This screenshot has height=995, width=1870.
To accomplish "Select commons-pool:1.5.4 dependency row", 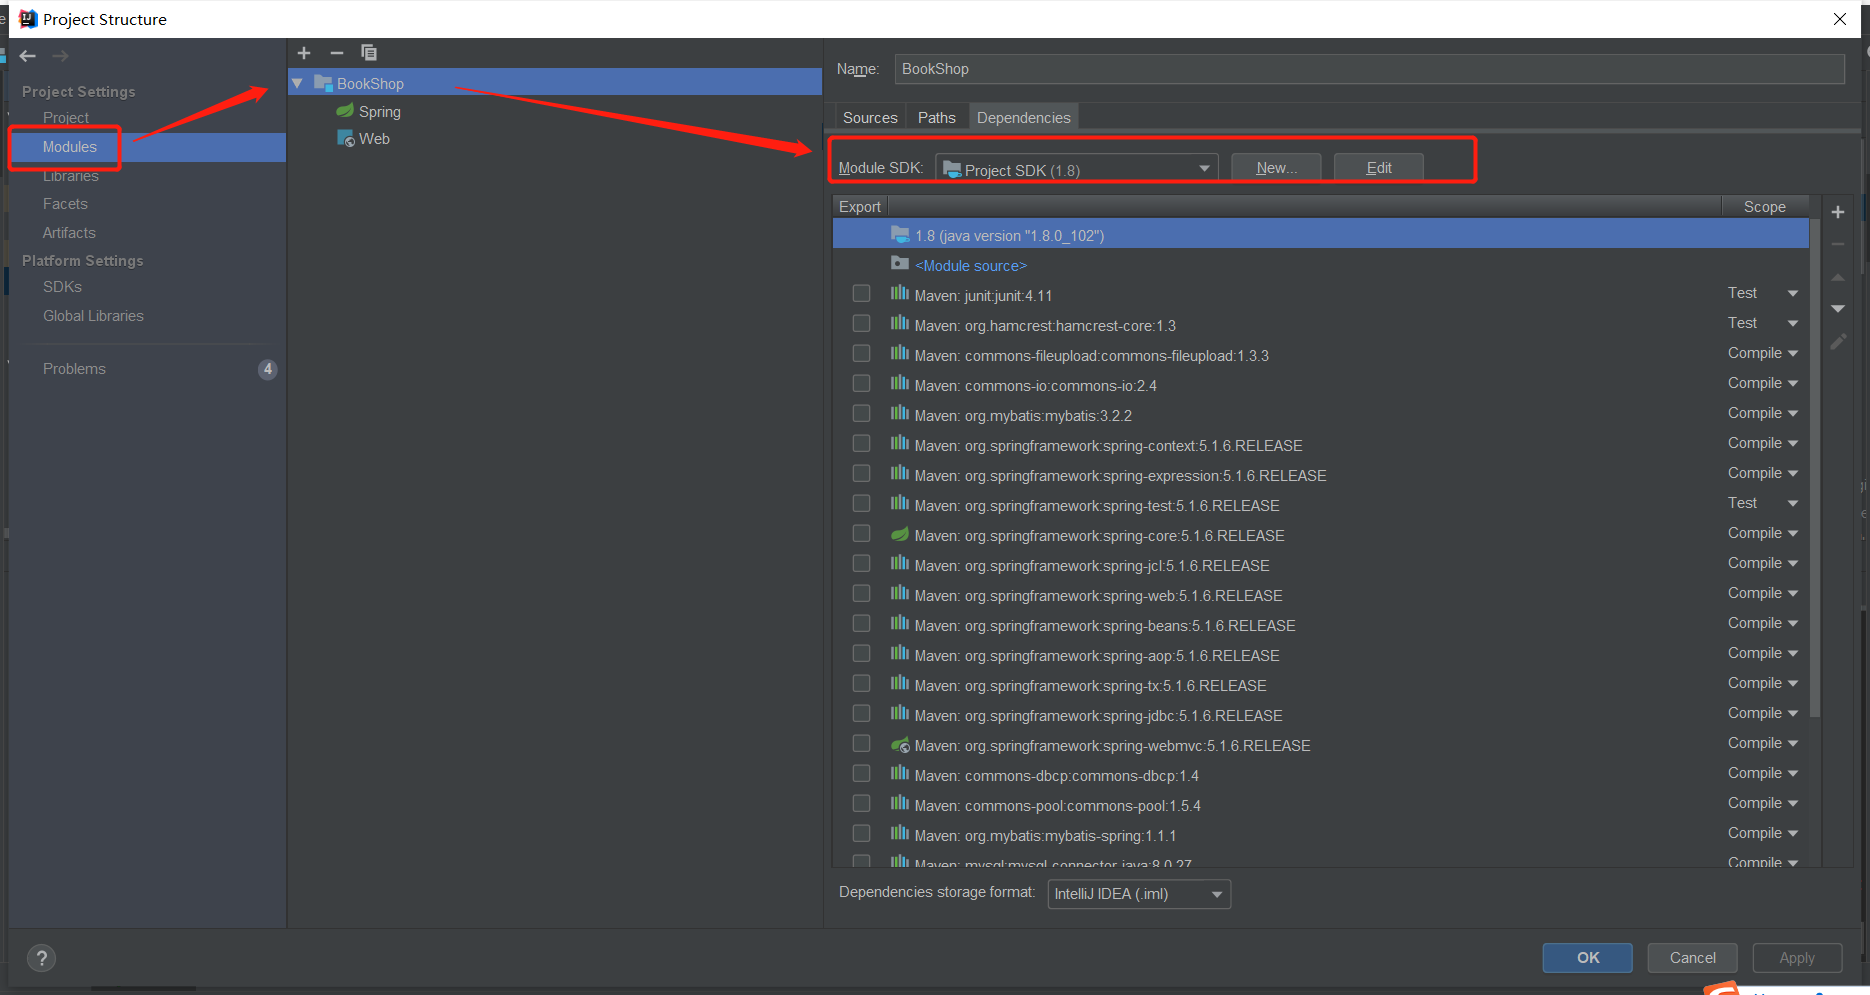I will (1320, 805).
